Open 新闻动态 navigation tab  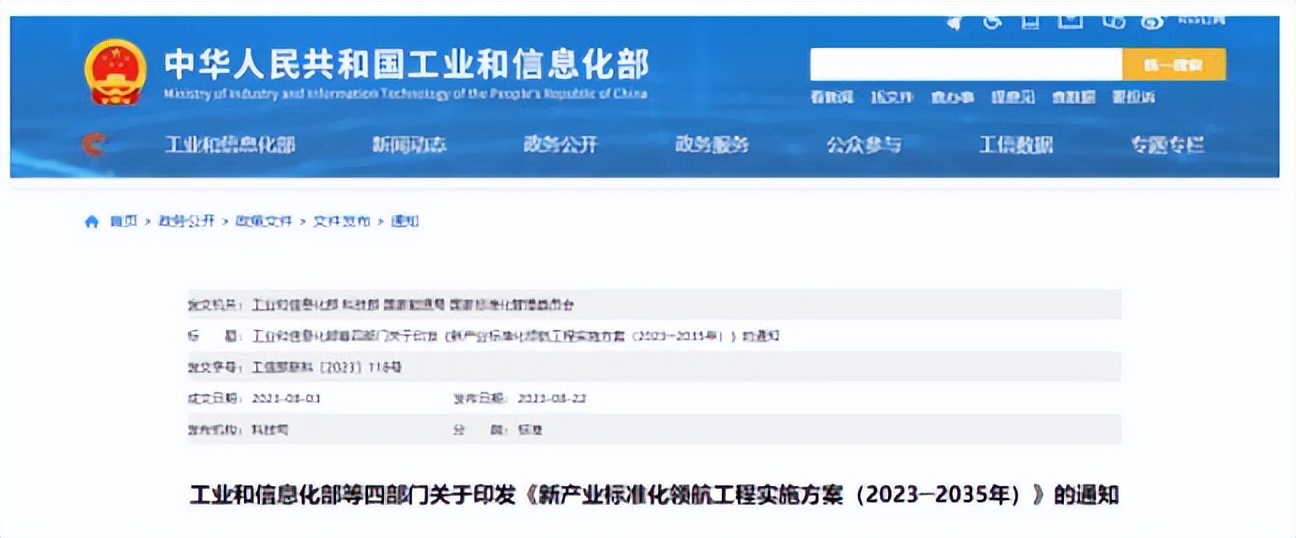[409, 145]
